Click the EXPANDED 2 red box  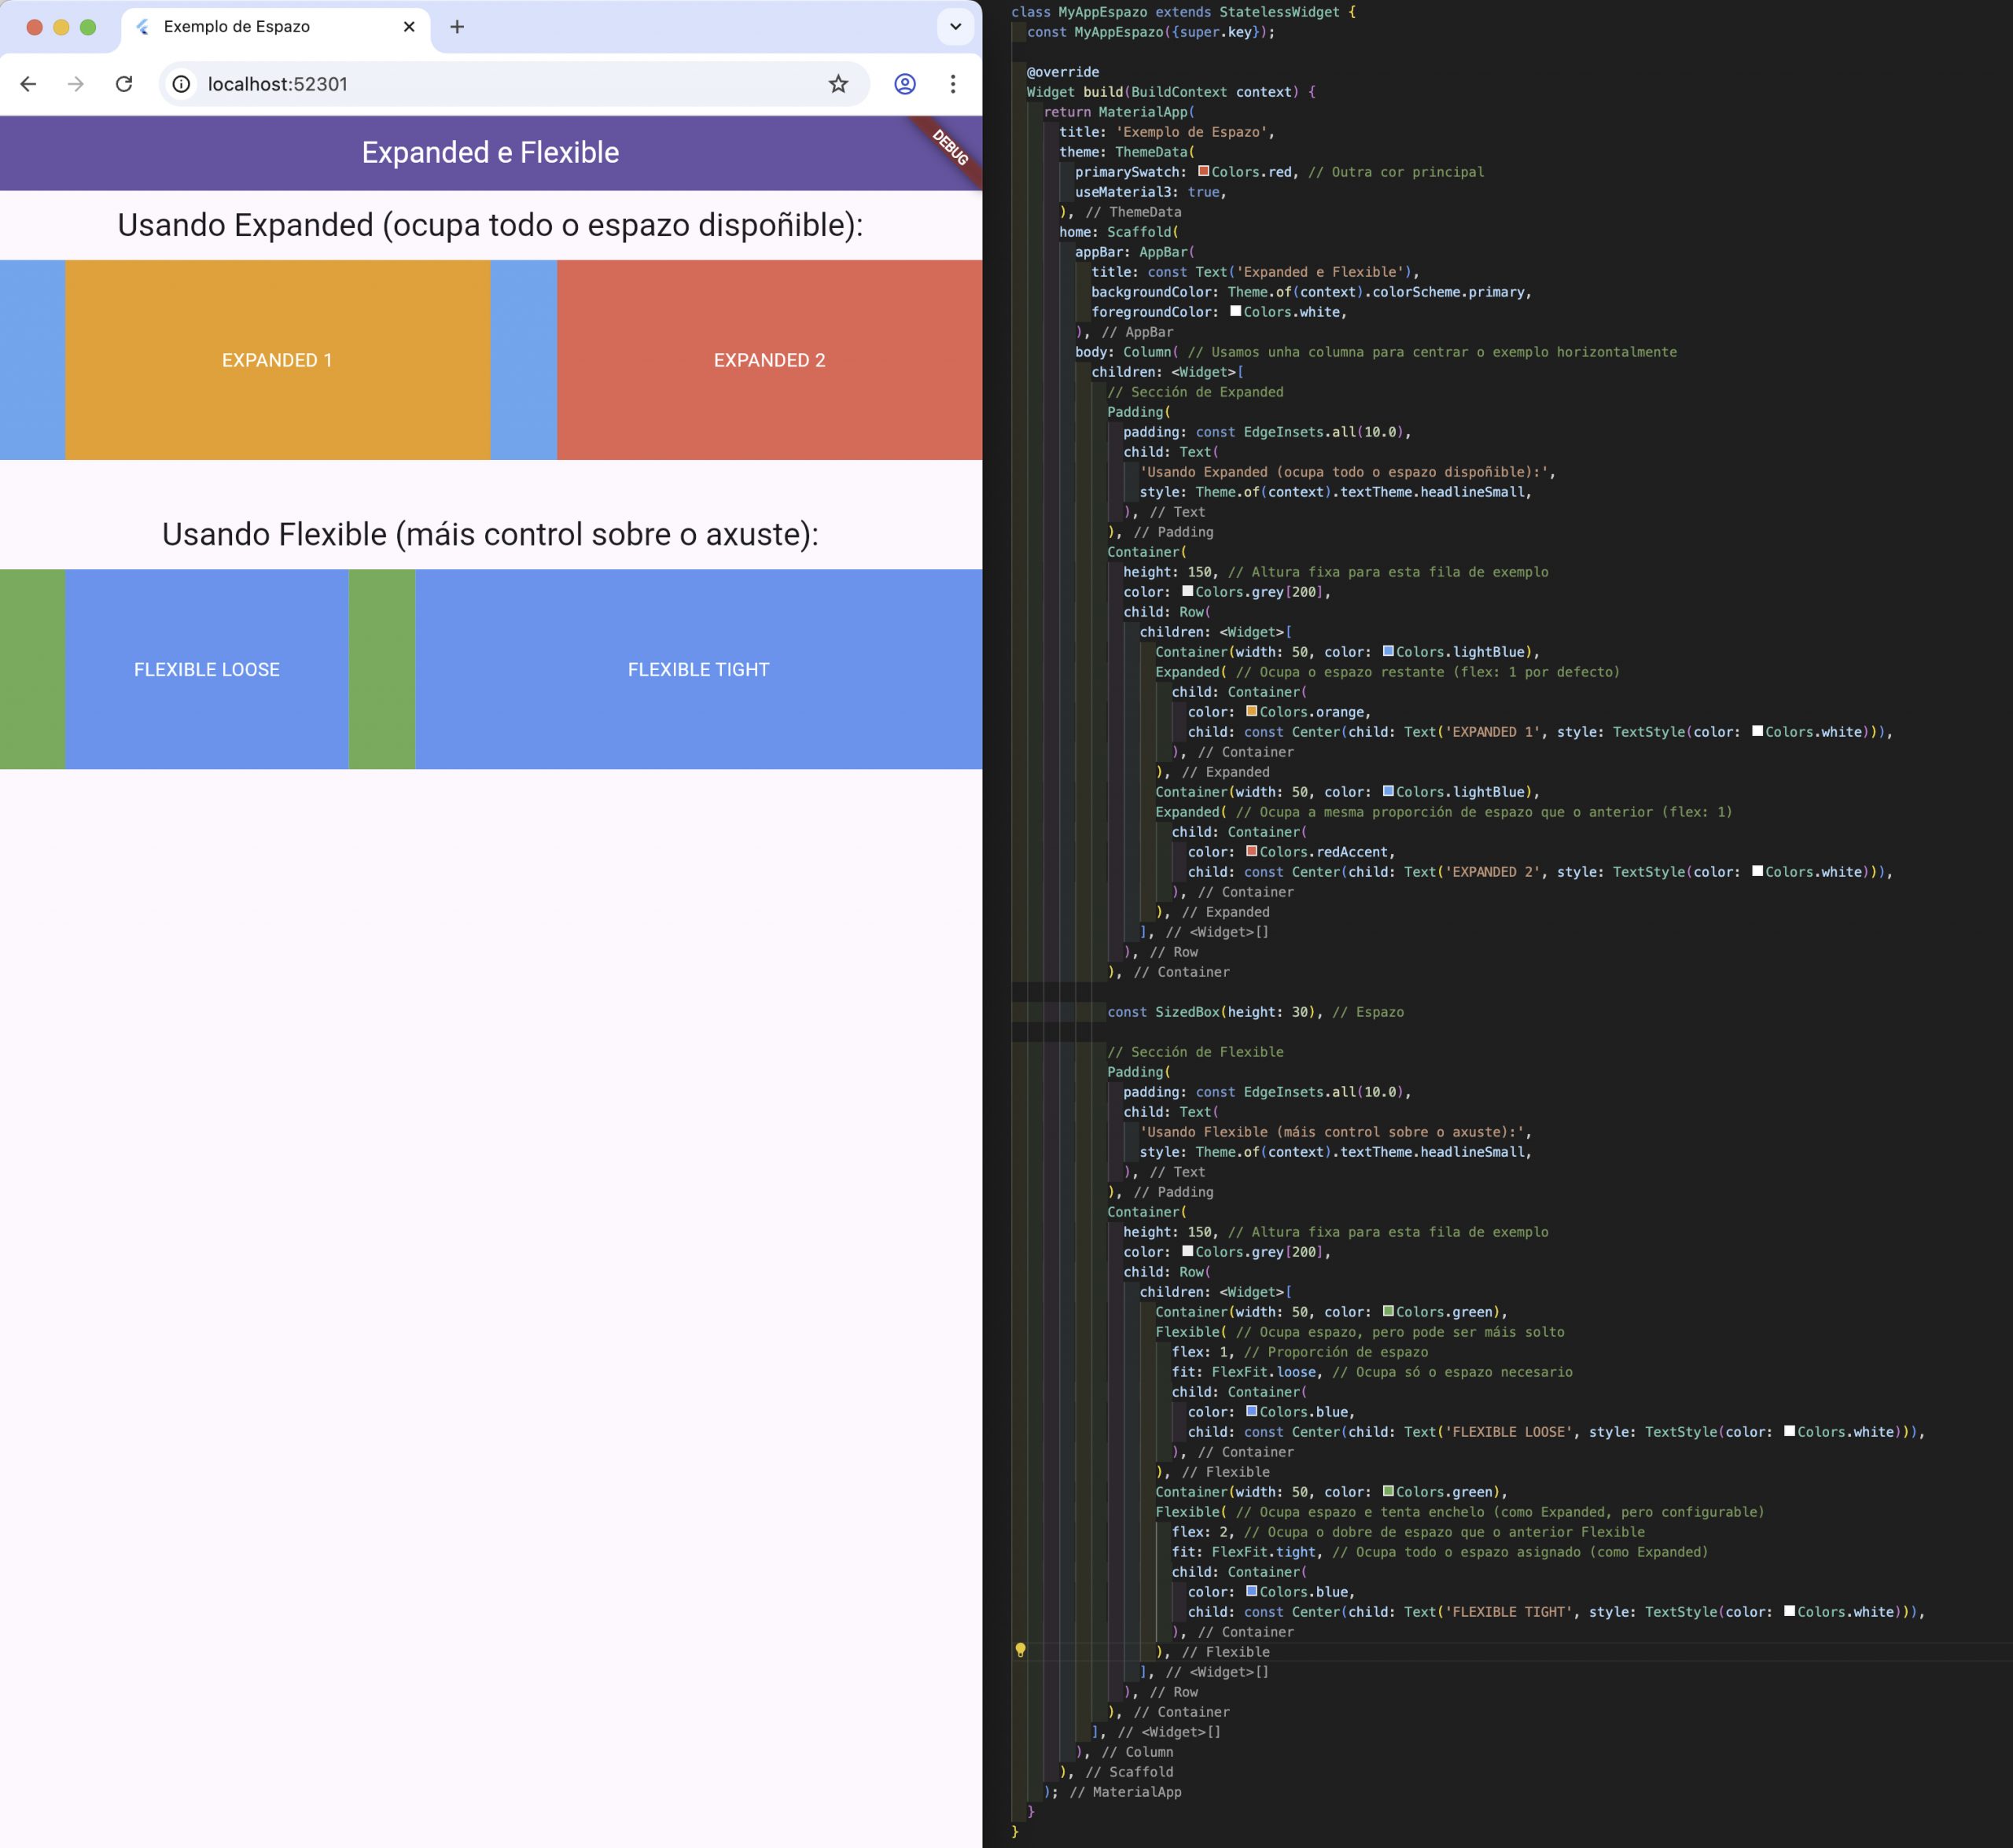pyautogui.click(x=769, y=360)
